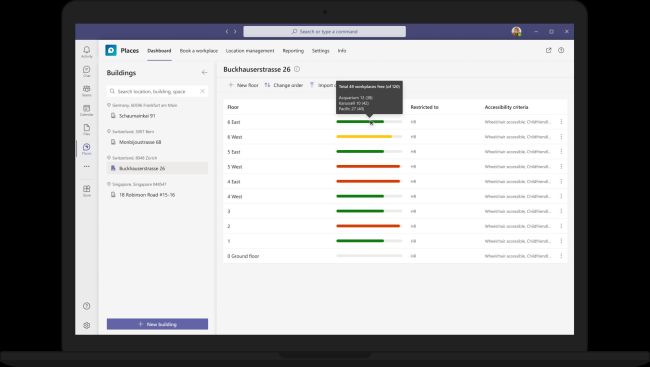
Task: Select the 5 East floor row label
Action: point(234,152)
